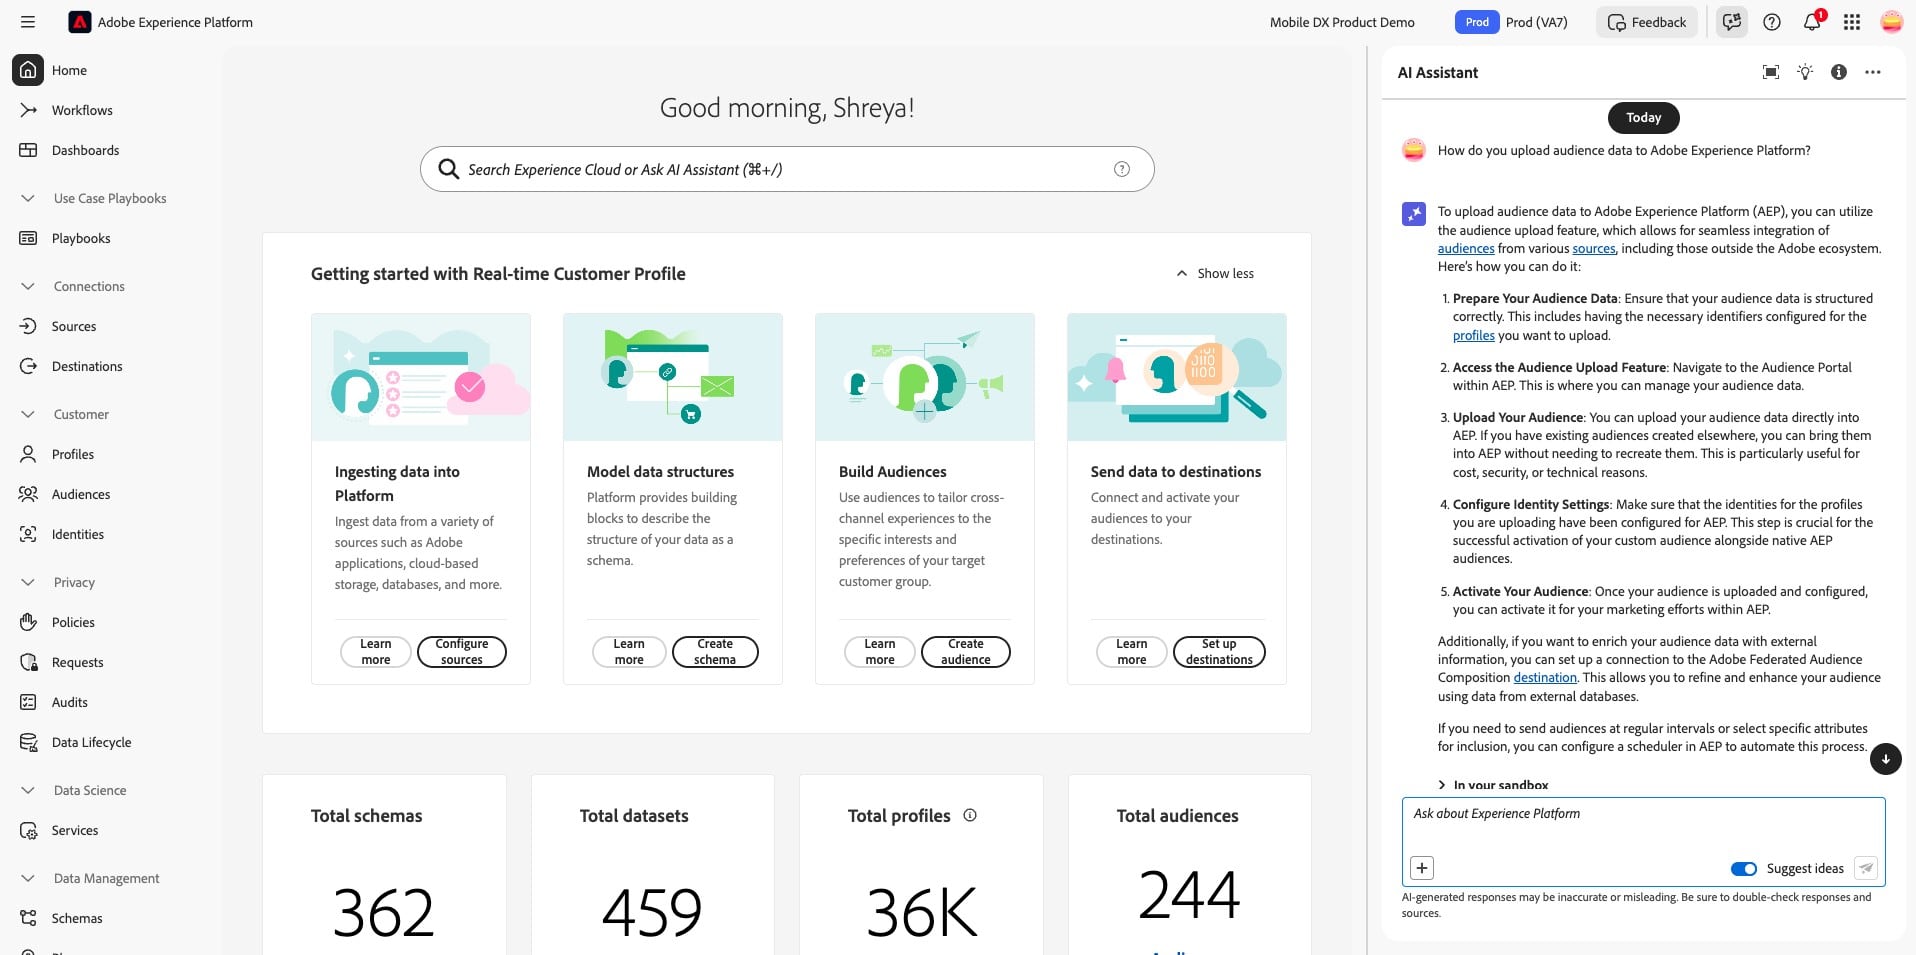Click the Services icon in sidebar
Image resolution: width=1916 pixels, height=955 pixels.
[x=28, y=830]
